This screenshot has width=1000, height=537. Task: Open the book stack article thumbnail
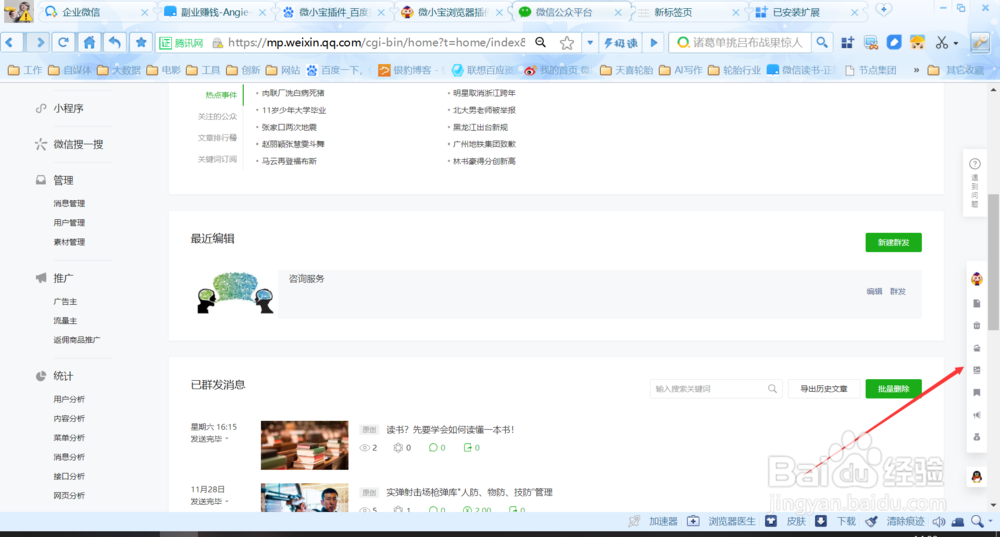coord(304,445)
